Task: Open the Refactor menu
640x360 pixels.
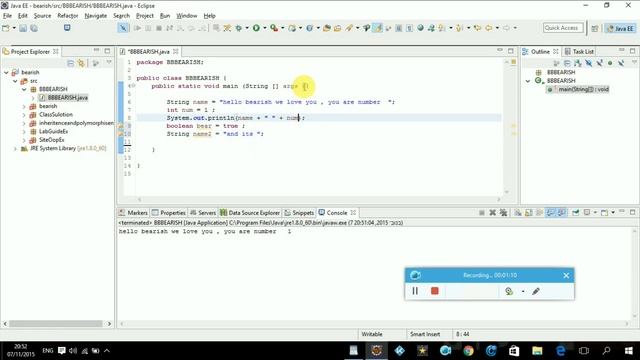Action: click(68, 16)
